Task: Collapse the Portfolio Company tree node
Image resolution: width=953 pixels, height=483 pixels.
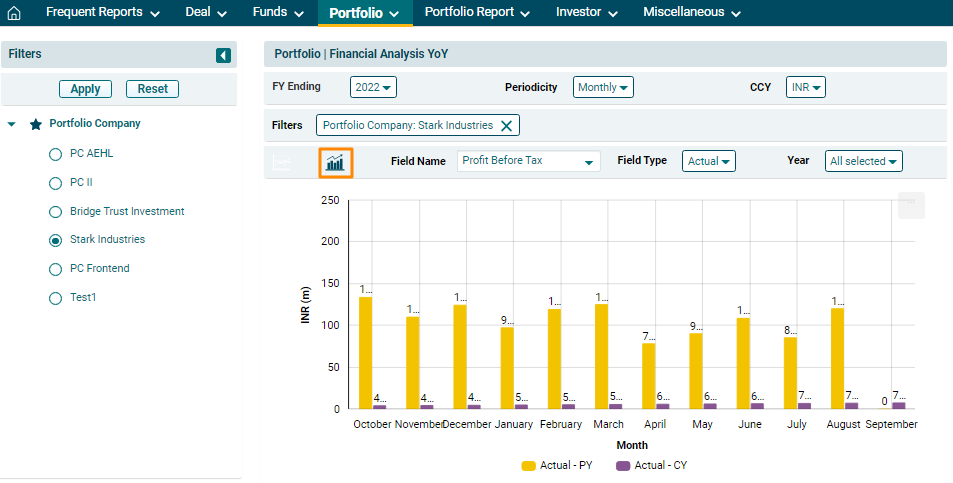Action: 11,125
